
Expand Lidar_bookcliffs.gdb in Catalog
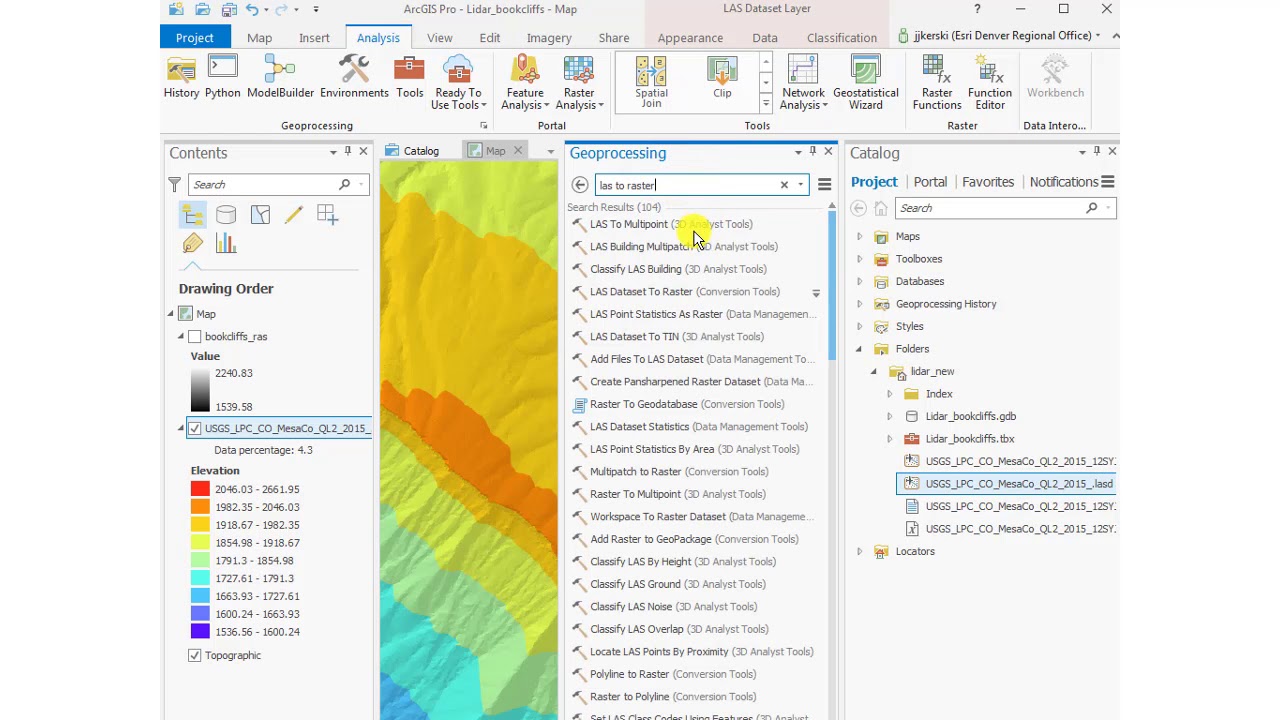pos(889,416)
